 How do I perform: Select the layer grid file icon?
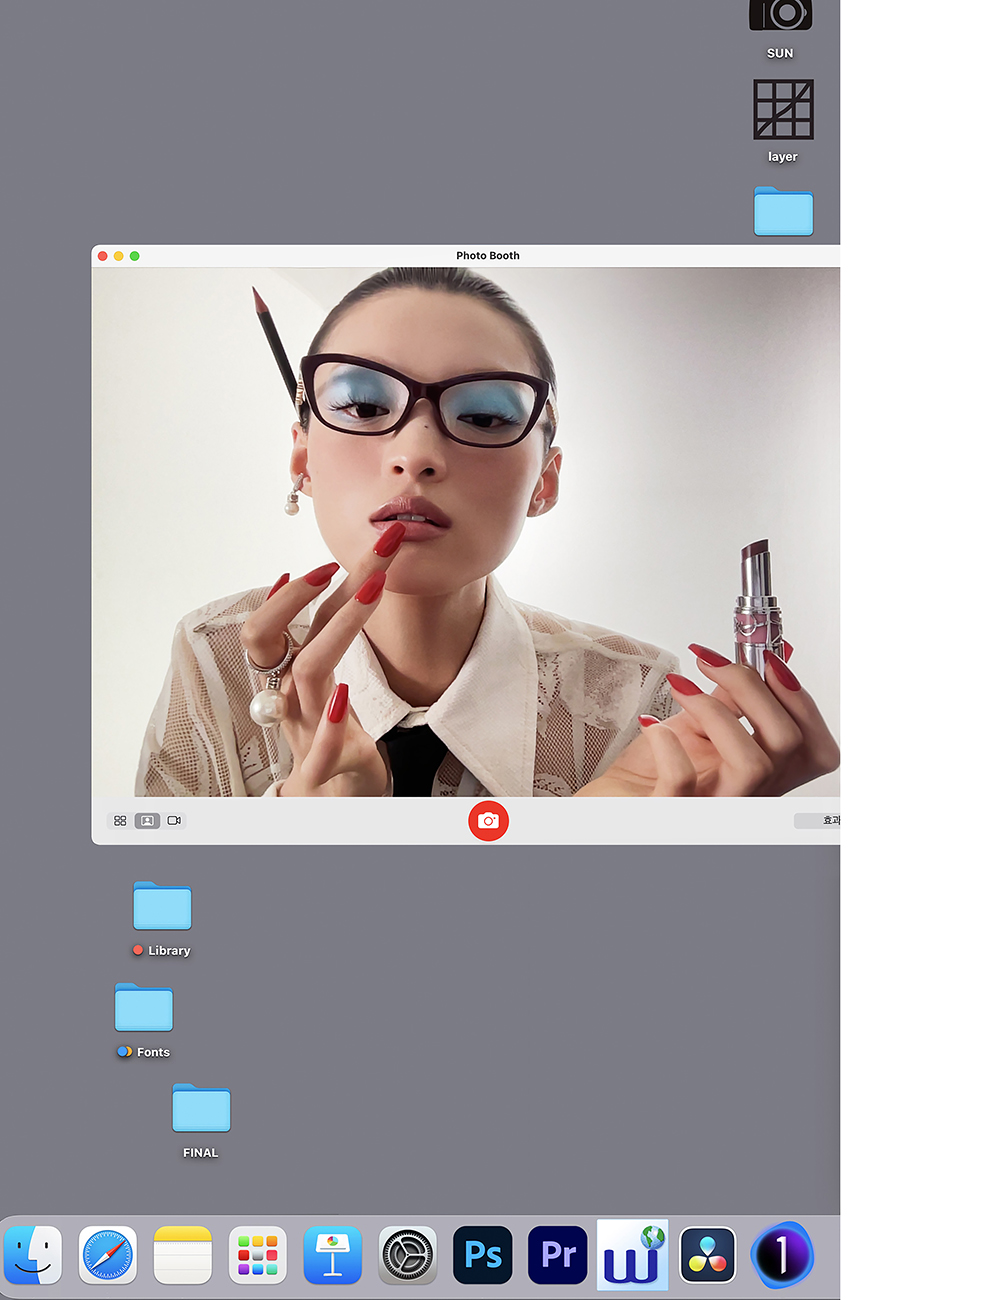[x=783, y=110]
